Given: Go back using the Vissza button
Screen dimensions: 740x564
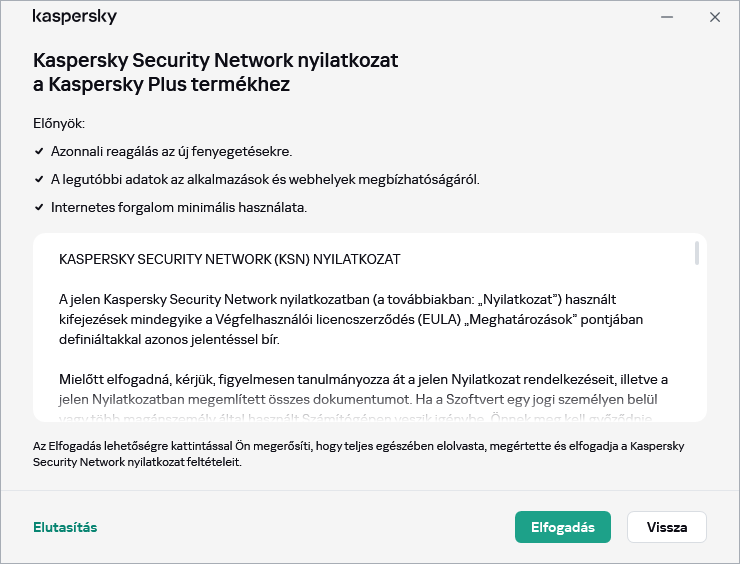Looking at the screenshot, I should tap(666, 527).
